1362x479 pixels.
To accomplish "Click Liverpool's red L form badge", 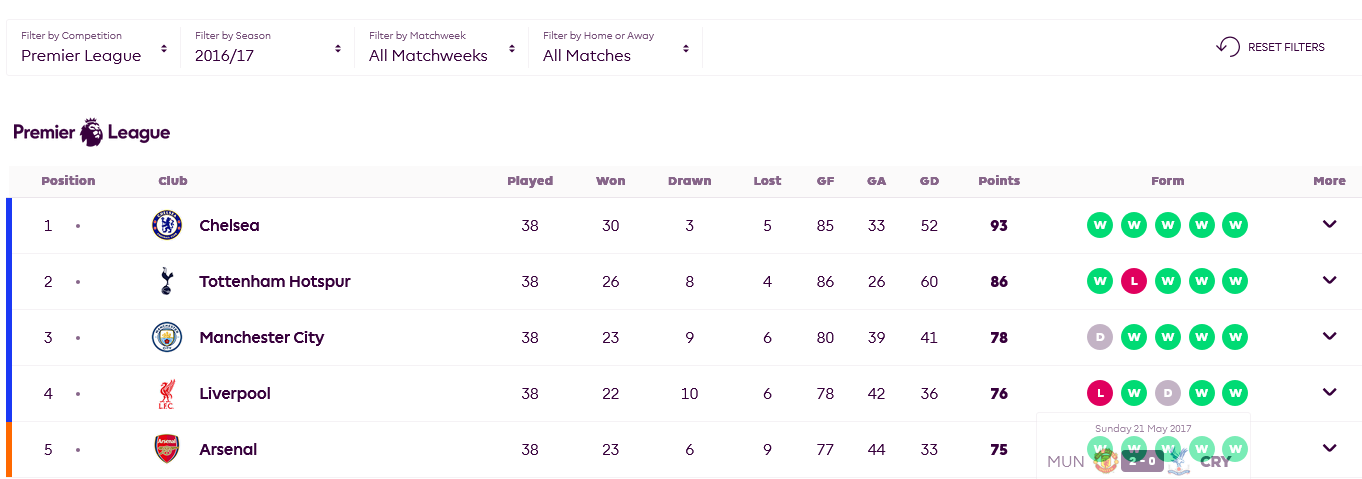I will tap(1100, 393).
